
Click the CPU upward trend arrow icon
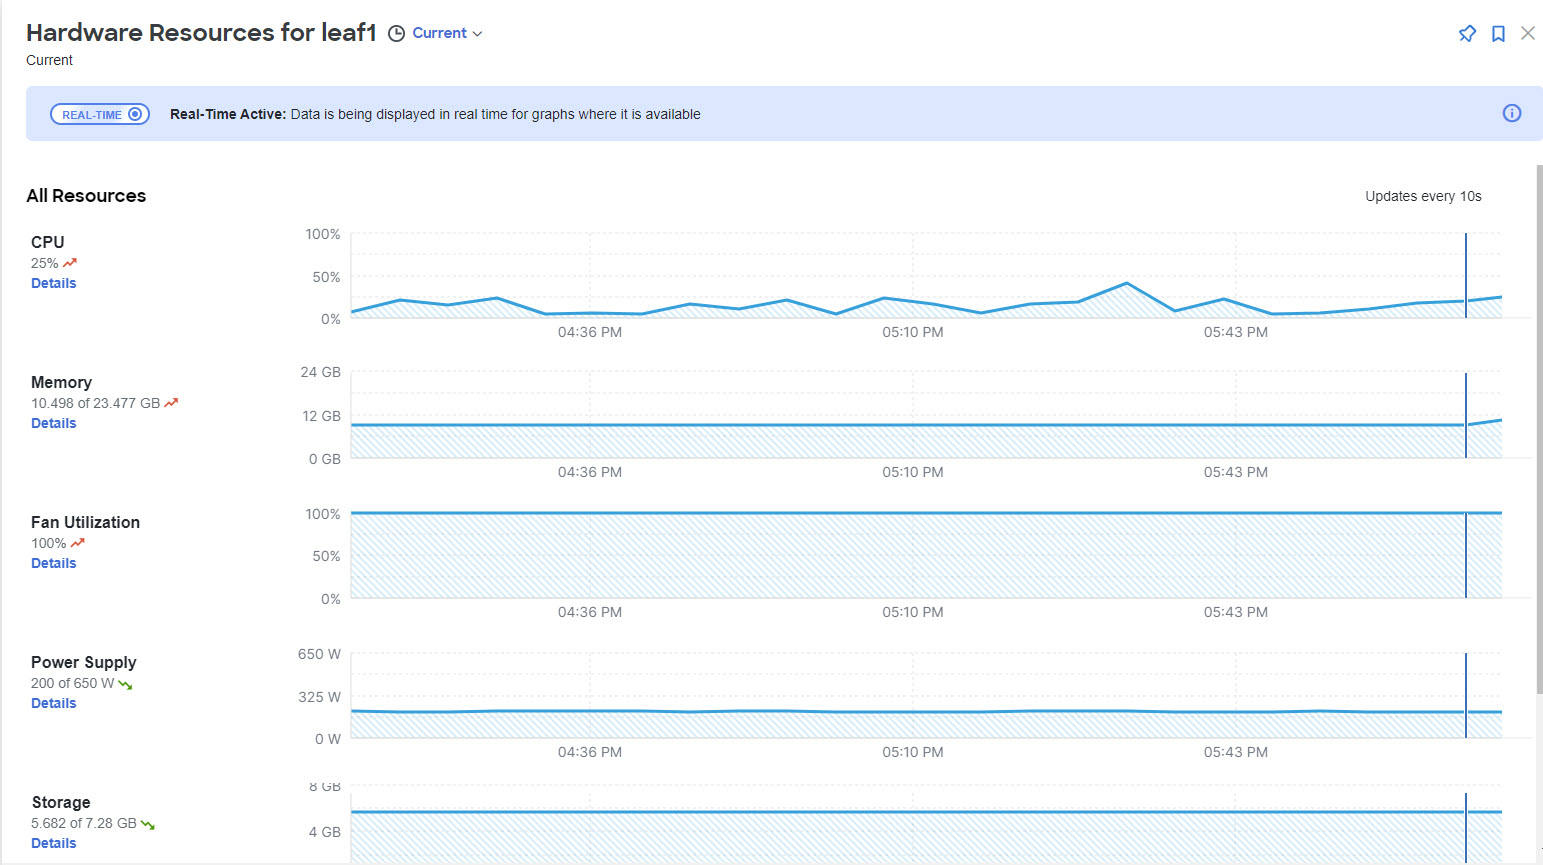tap(70, 263)
